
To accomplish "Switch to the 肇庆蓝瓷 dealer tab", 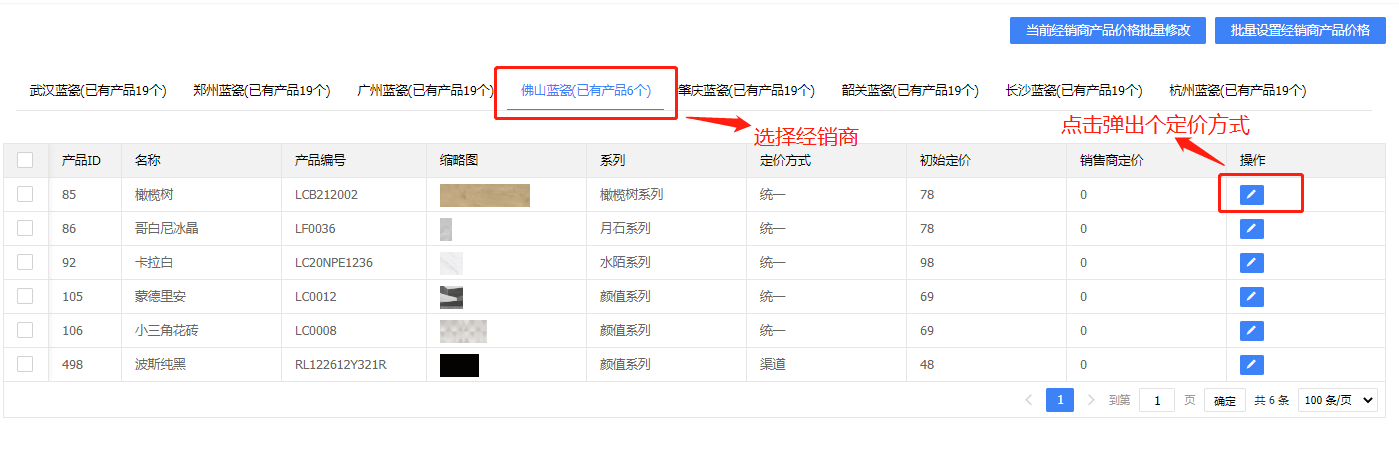I will [x=747, y=91].
